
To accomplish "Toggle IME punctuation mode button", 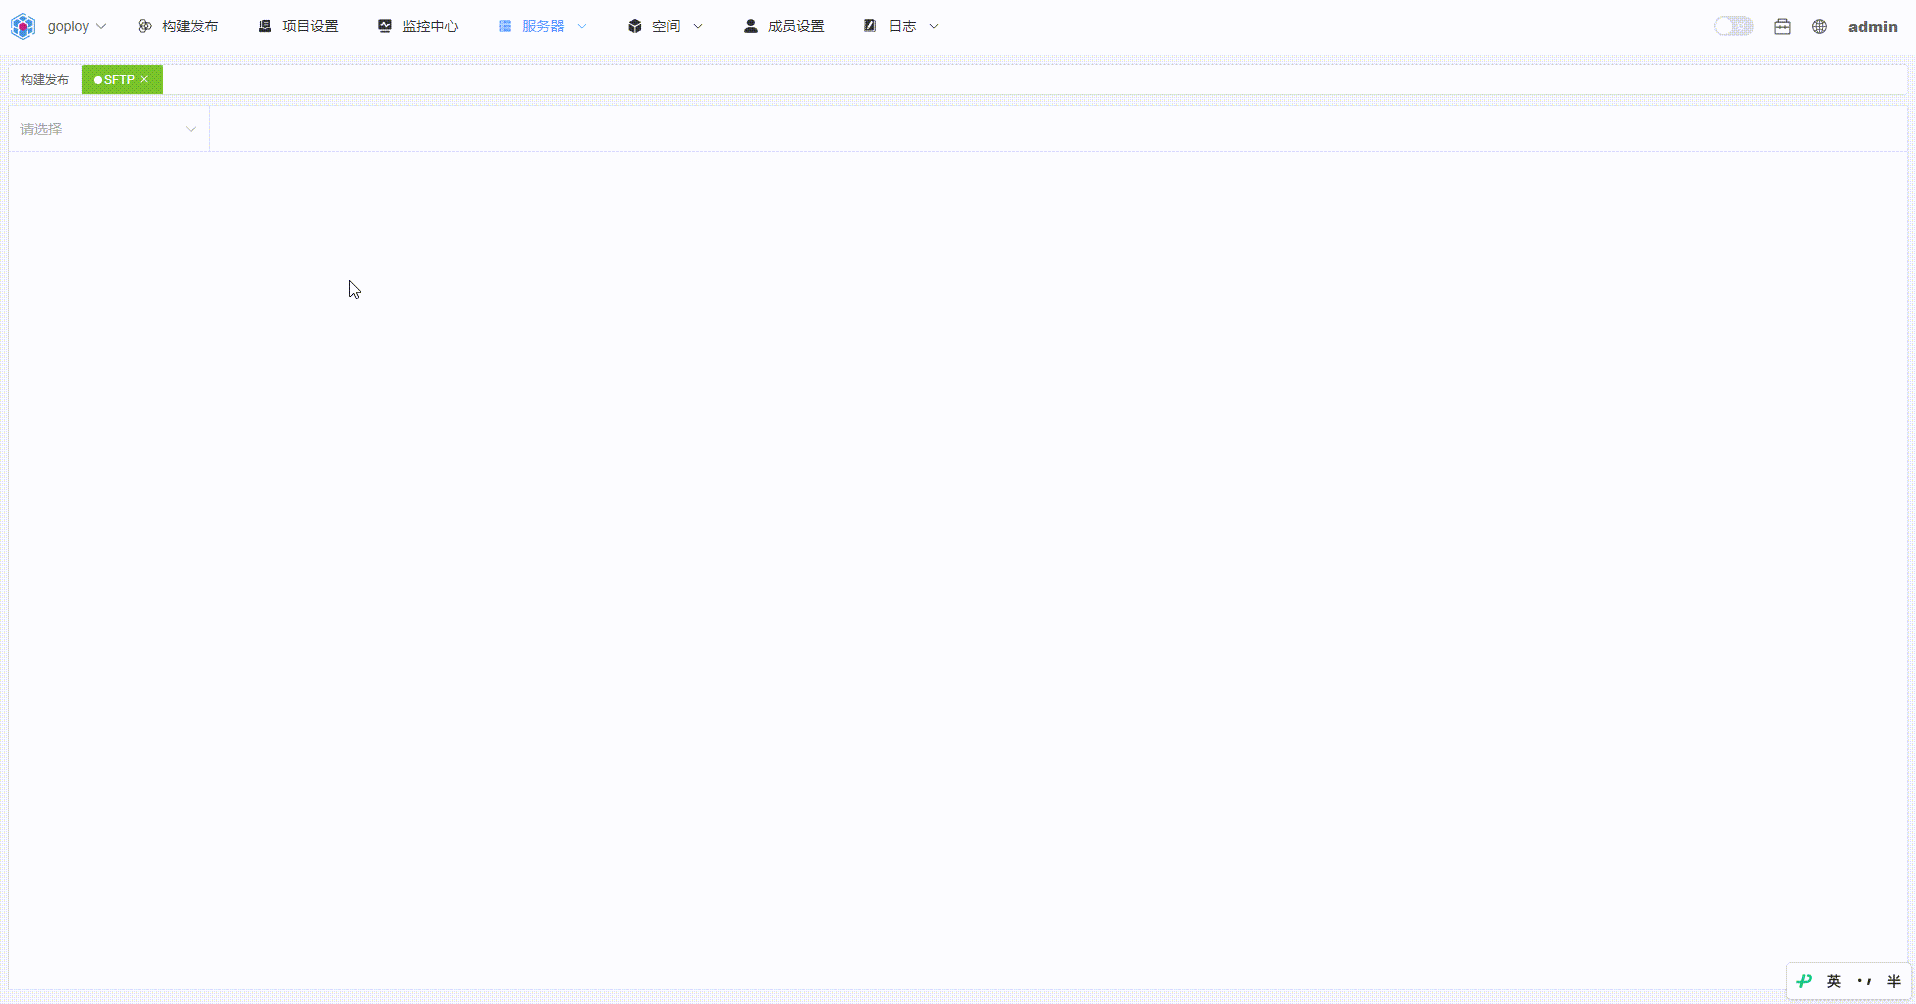I will click(1864, 981).
